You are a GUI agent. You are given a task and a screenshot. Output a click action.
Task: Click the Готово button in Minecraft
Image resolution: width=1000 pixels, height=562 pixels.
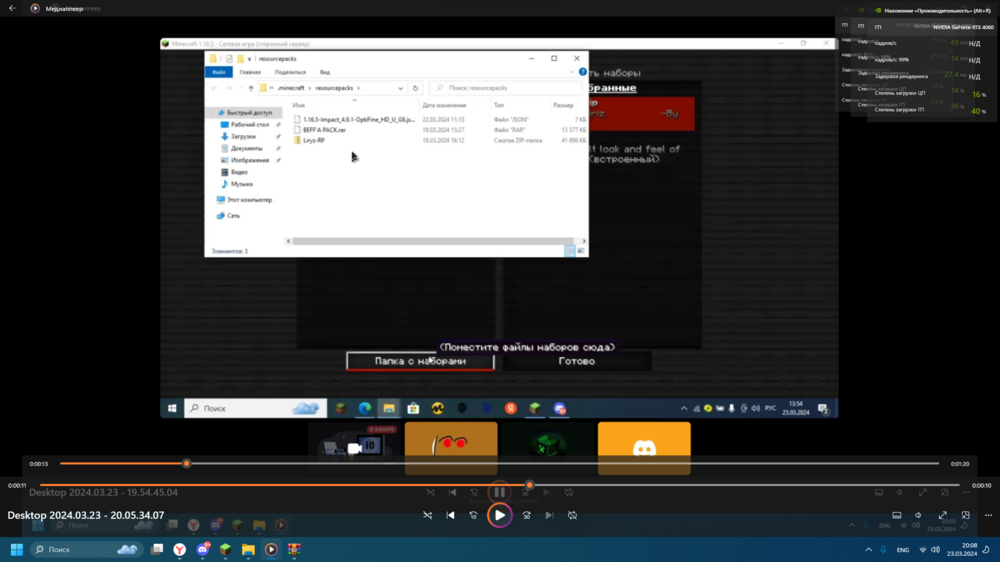577,361
